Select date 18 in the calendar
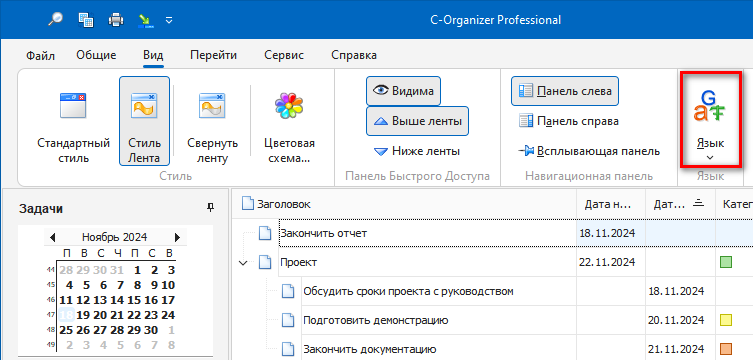The width and height of the screenshot is (753, 360). [65, 315]
